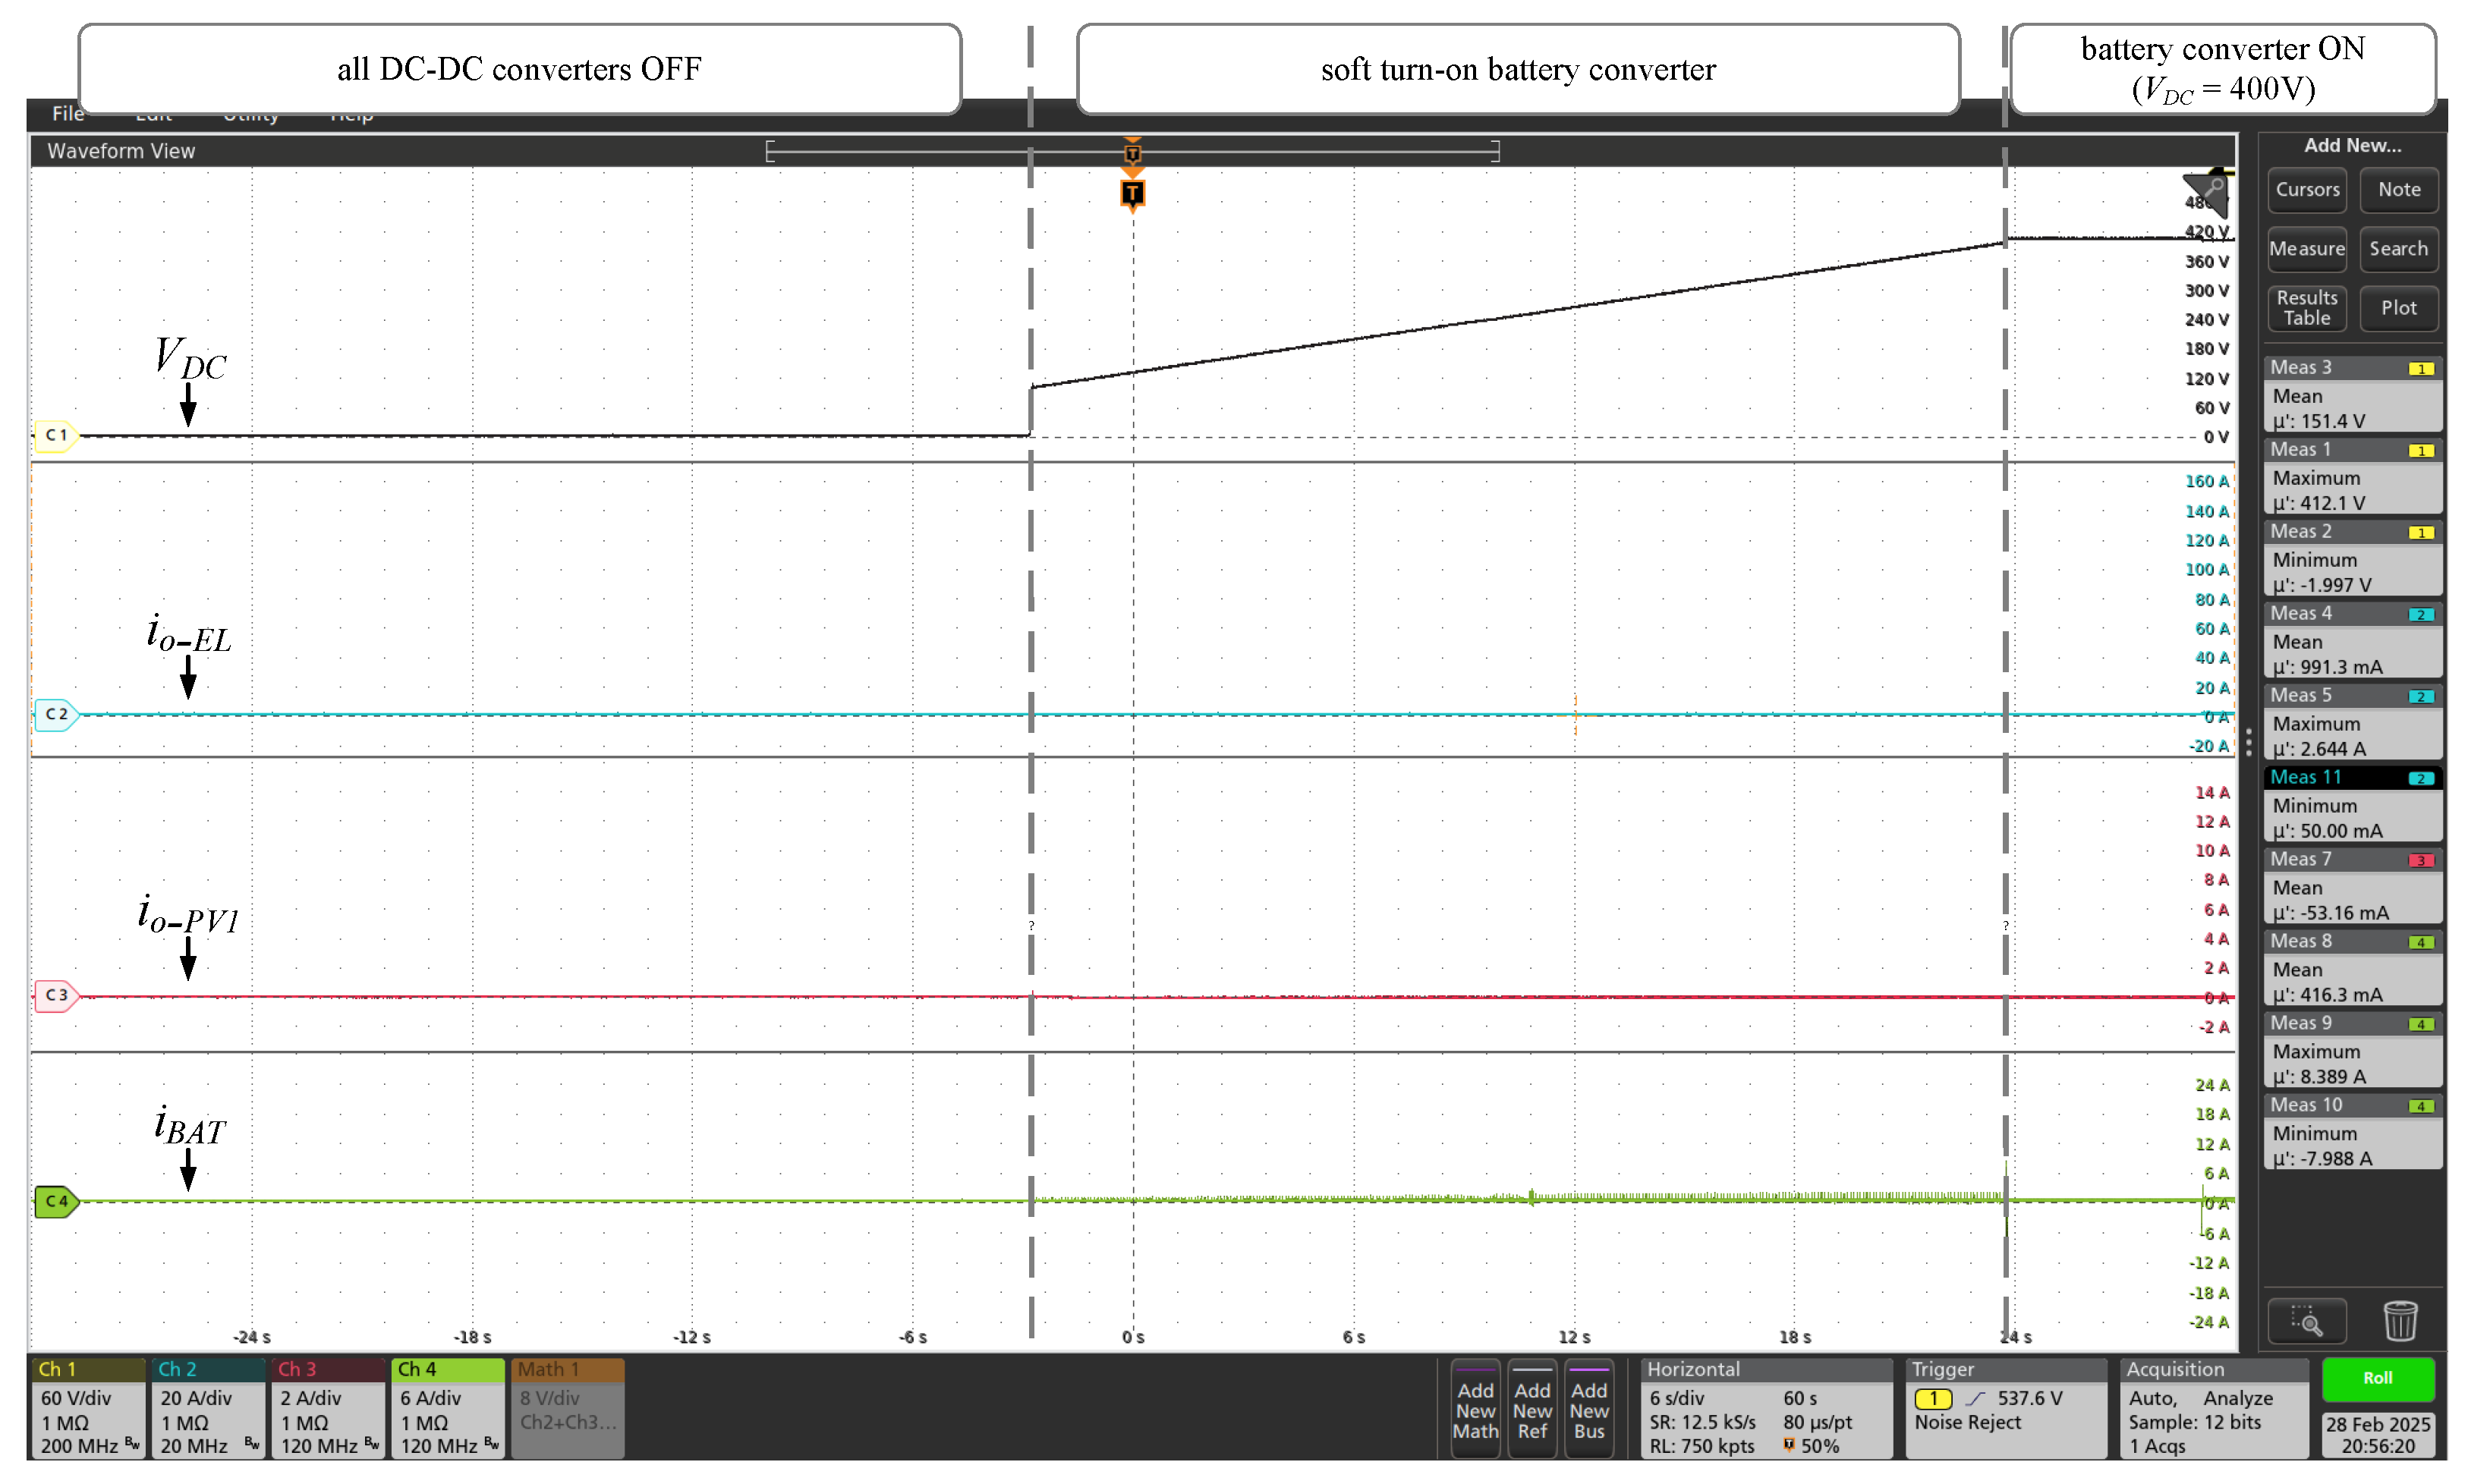Click Add New Math button
The width and height of the screenshot is (2468, 1484).
coord(1475,1410)
